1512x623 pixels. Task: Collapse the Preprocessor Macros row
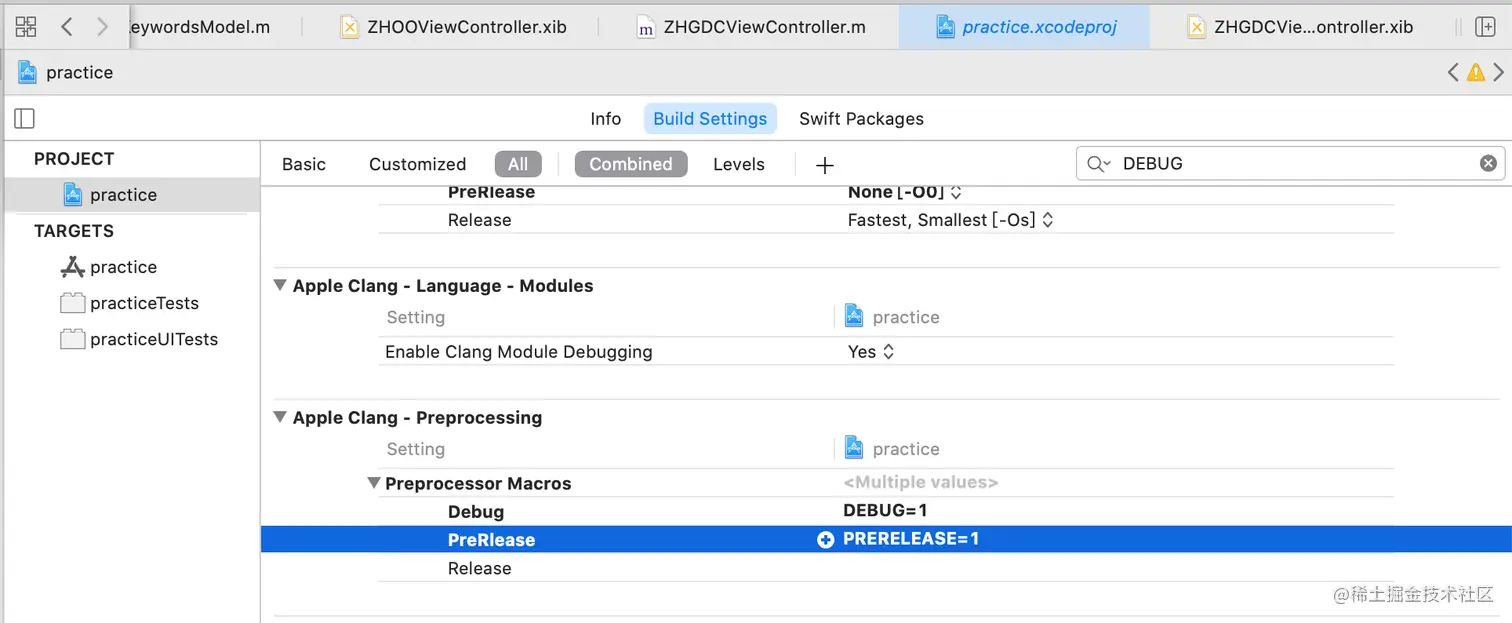(x=374, y=484)
